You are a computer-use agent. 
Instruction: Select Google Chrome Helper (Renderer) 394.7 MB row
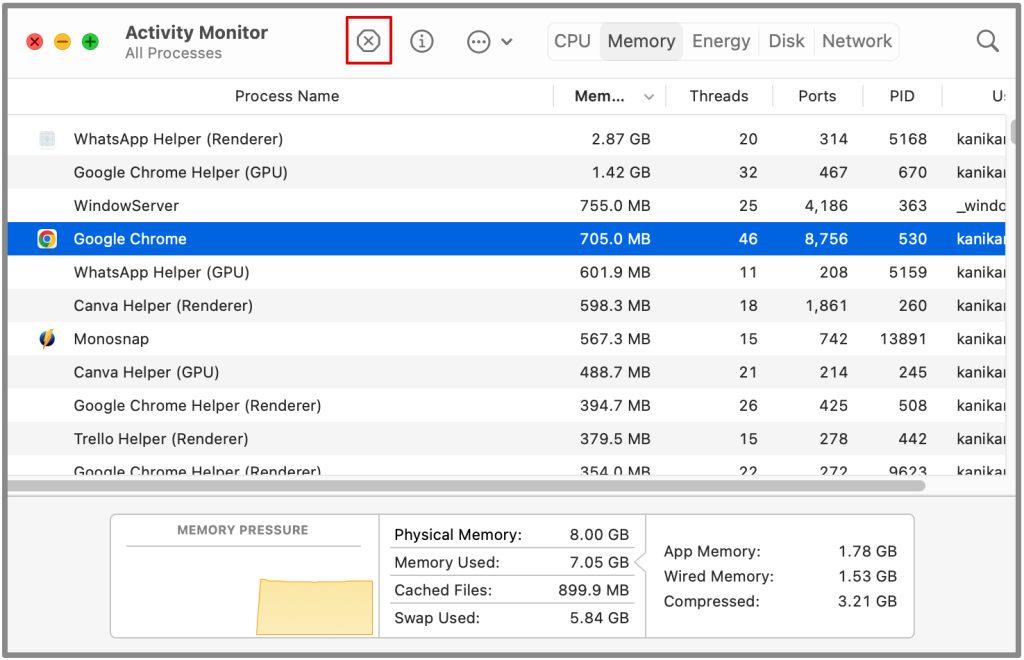[x=507, y=405]
